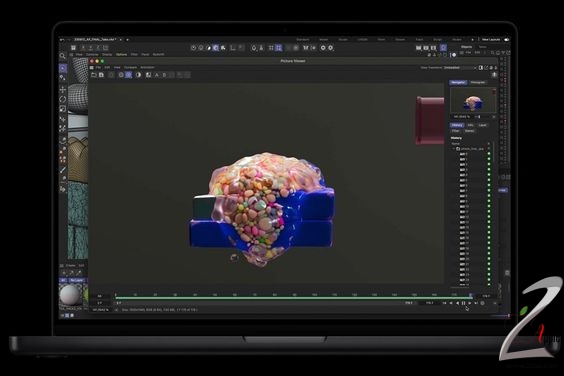This screenshot has width=564, height=376.
Task: Select the Stereo tab
Action: click(469, 131)
